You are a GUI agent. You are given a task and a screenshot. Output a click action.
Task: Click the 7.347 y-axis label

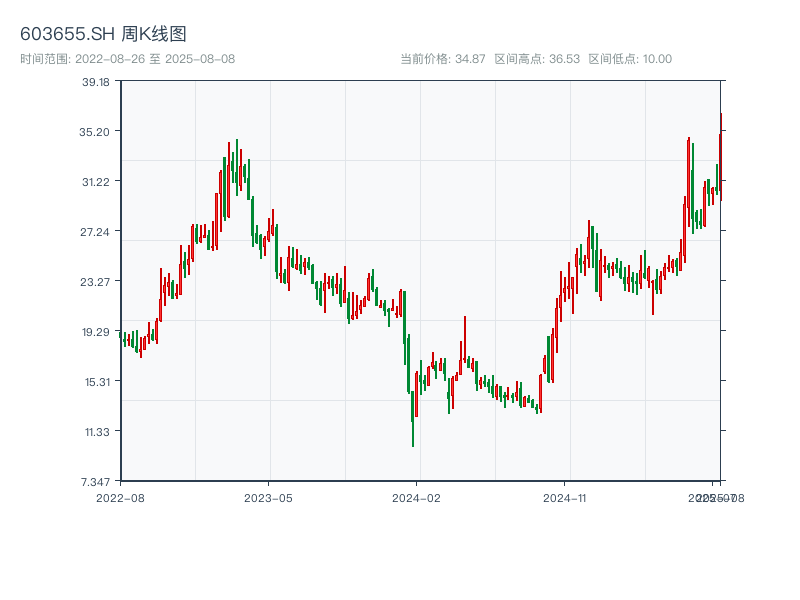click(96, 482)
